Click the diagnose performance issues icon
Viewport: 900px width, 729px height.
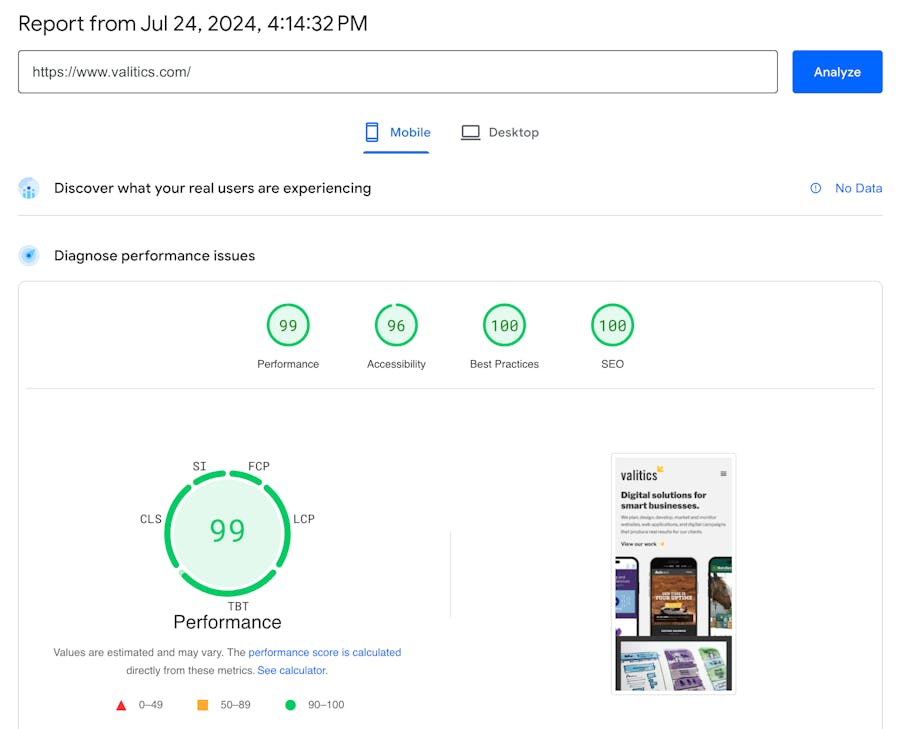29,256
